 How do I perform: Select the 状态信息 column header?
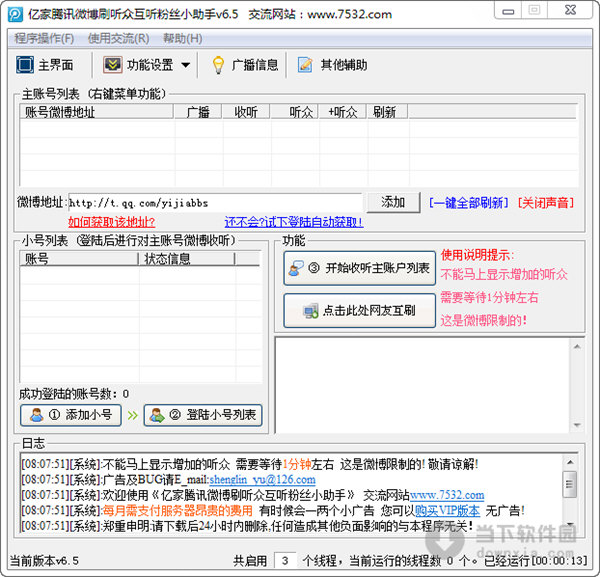point(187,259)
